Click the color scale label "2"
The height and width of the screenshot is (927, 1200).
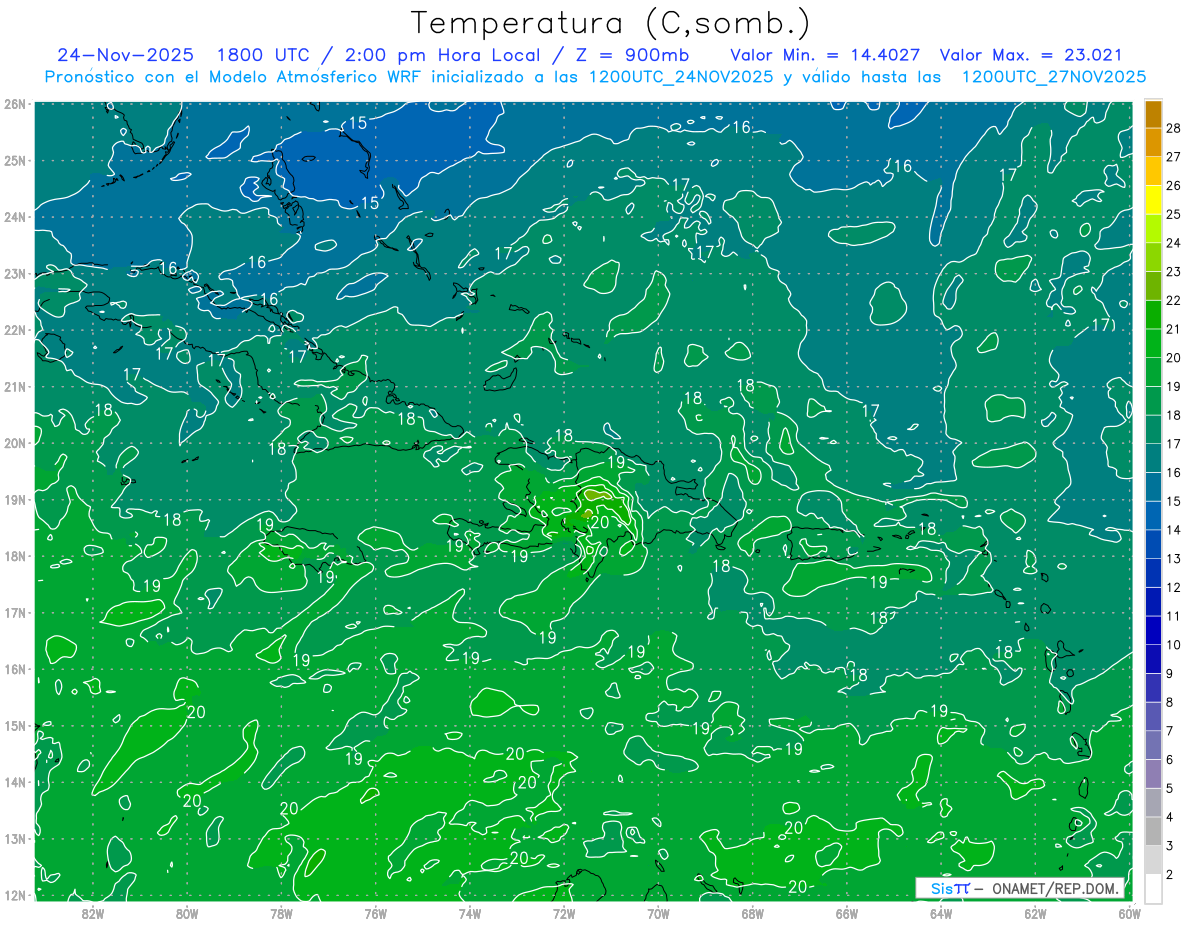coord(1169,875)
